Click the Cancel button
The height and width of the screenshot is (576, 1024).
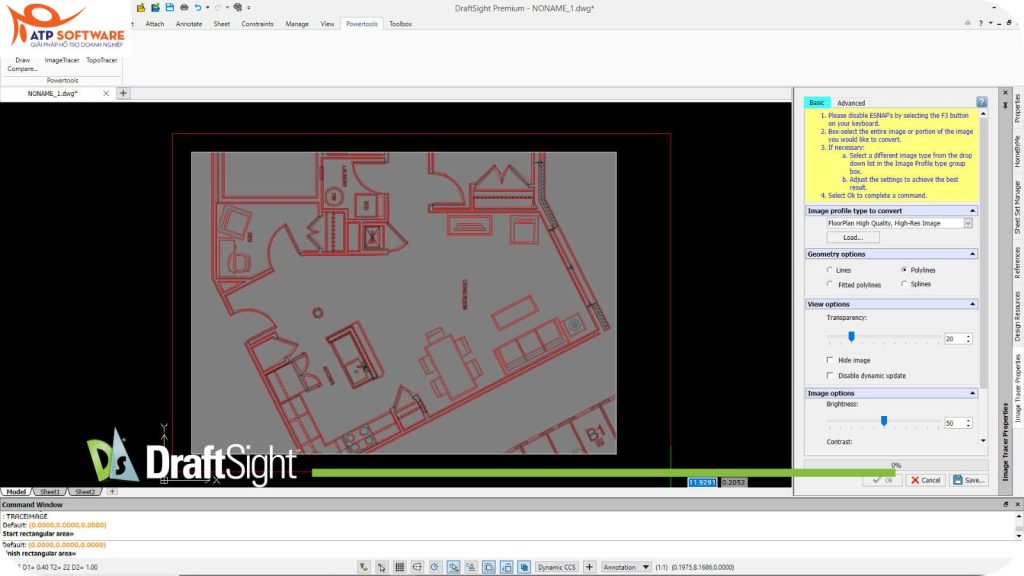click(925, 480)
